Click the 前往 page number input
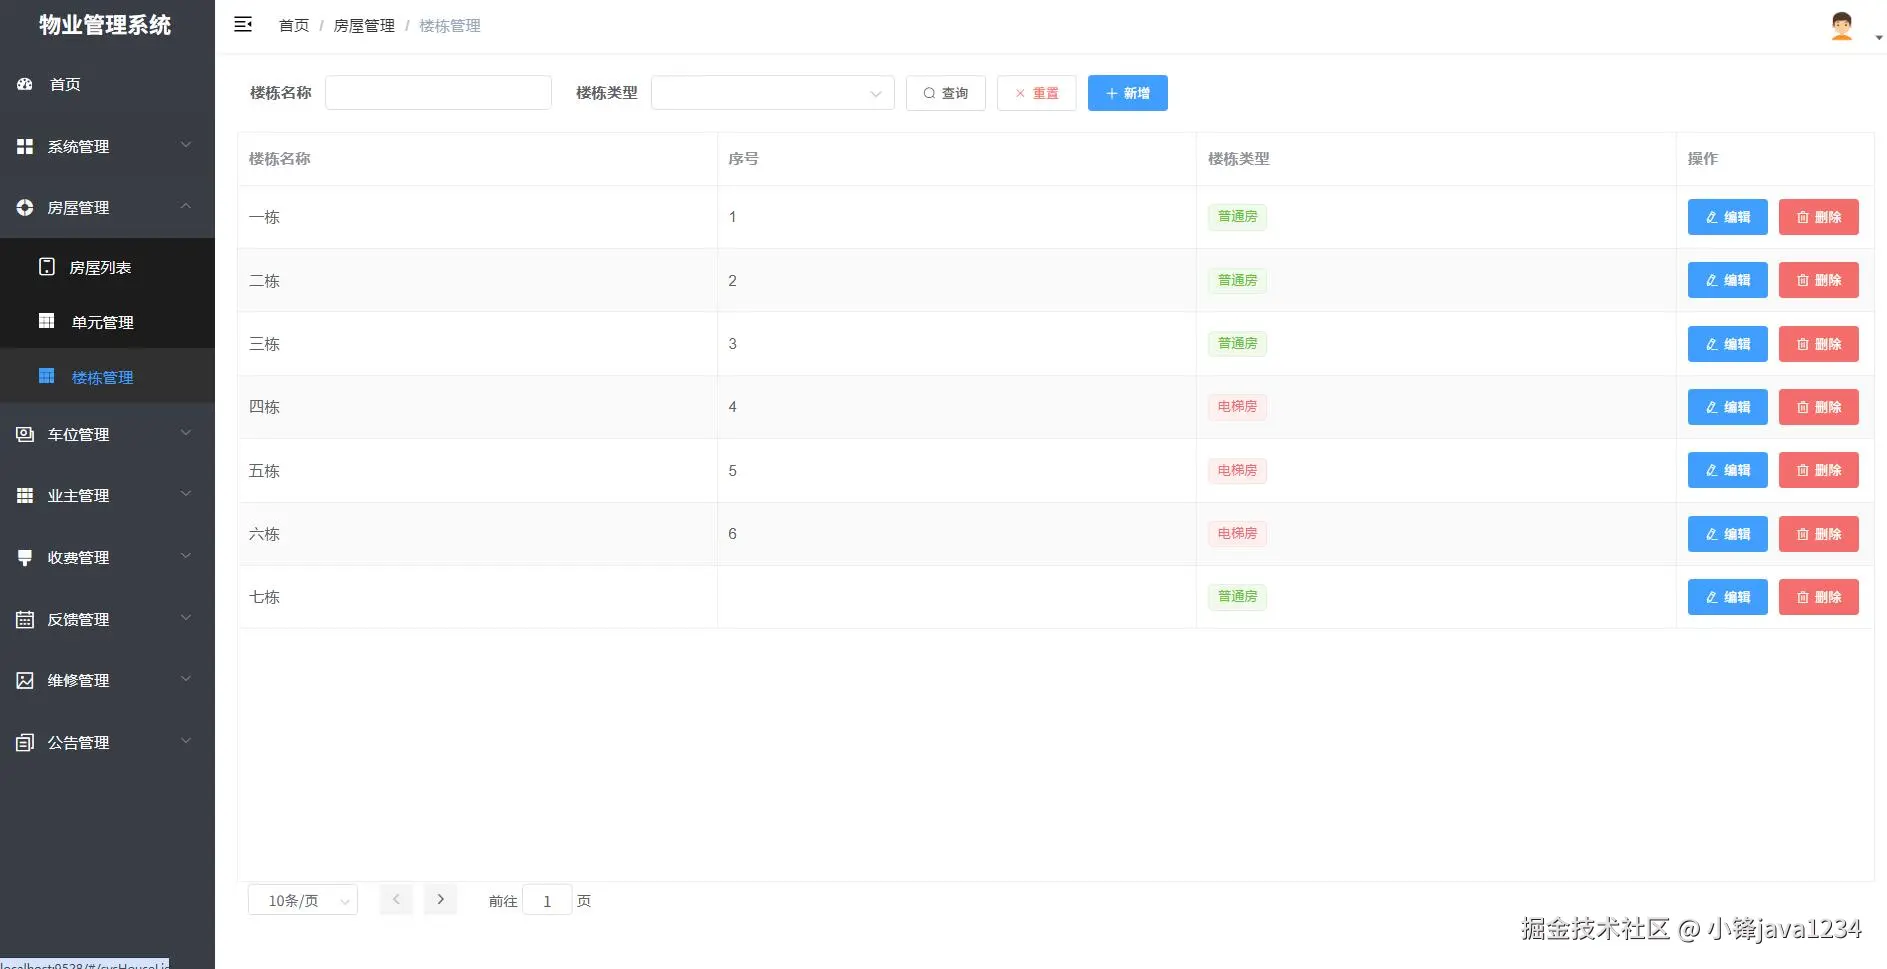This screenshot has height=969, width=1887. point(547,900)
